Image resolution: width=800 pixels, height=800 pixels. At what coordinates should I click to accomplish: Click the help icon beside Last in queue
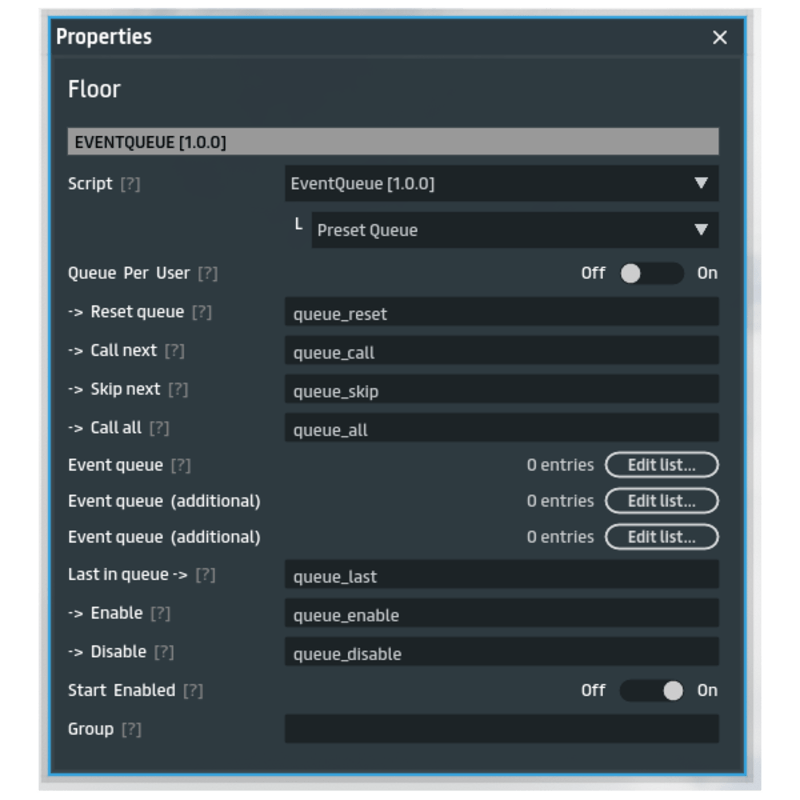pyautogui.click(x=205, y=575)
